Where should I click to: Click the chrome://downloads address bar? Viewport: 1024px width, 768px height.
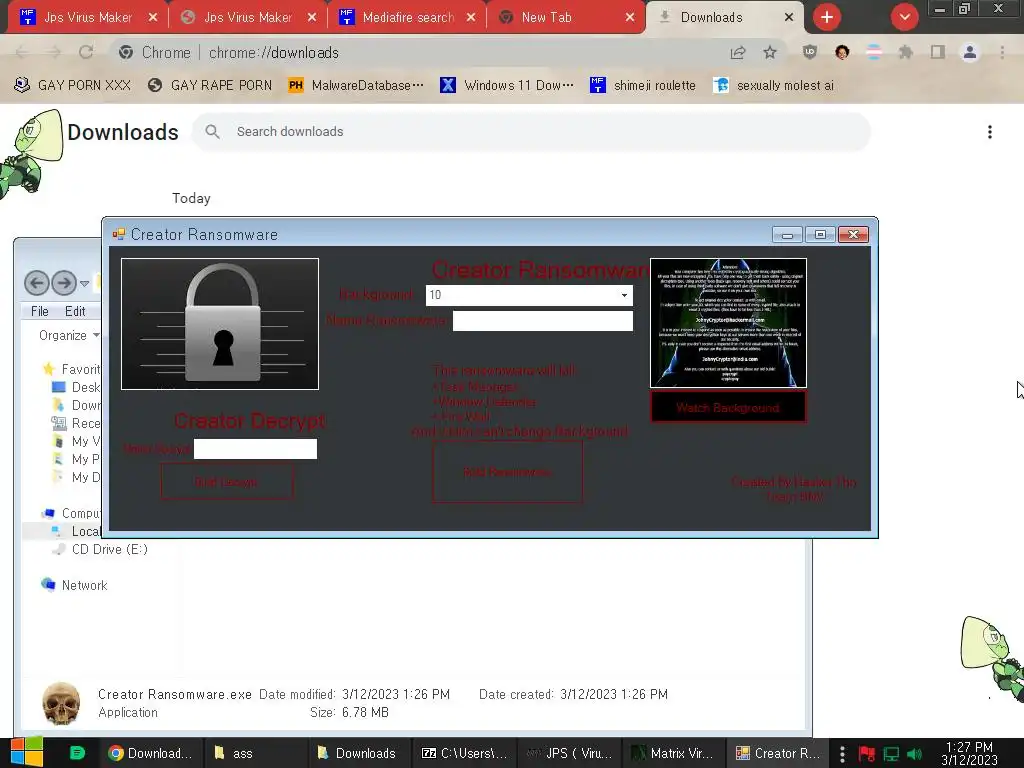418,52
